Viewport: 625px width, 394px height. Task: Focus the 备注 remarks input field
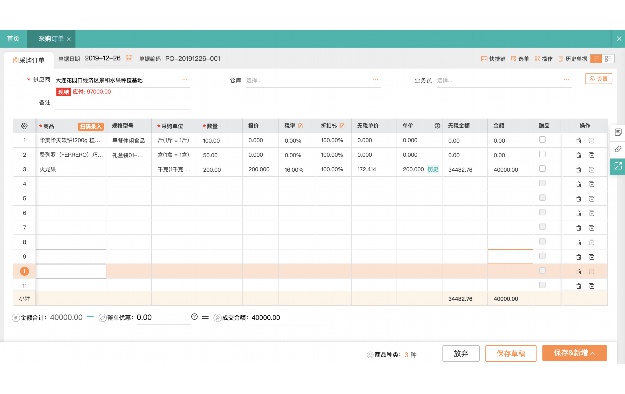[x=123, y=103]
